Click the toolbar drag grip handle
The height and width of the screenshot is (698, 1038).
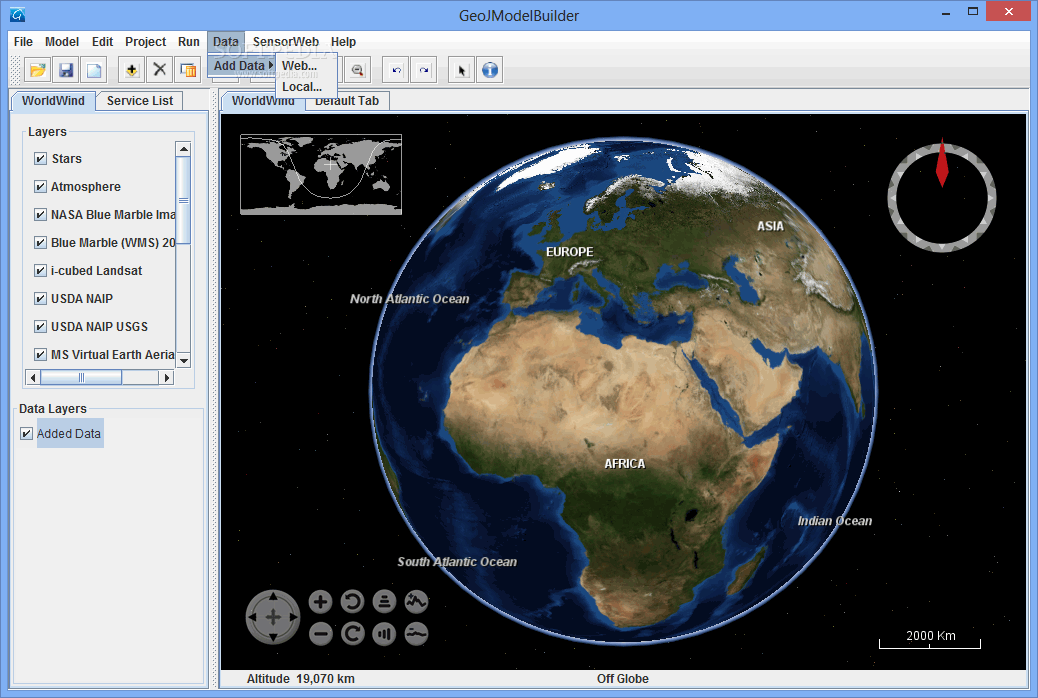pyautogui.click(x=16, y=70)
